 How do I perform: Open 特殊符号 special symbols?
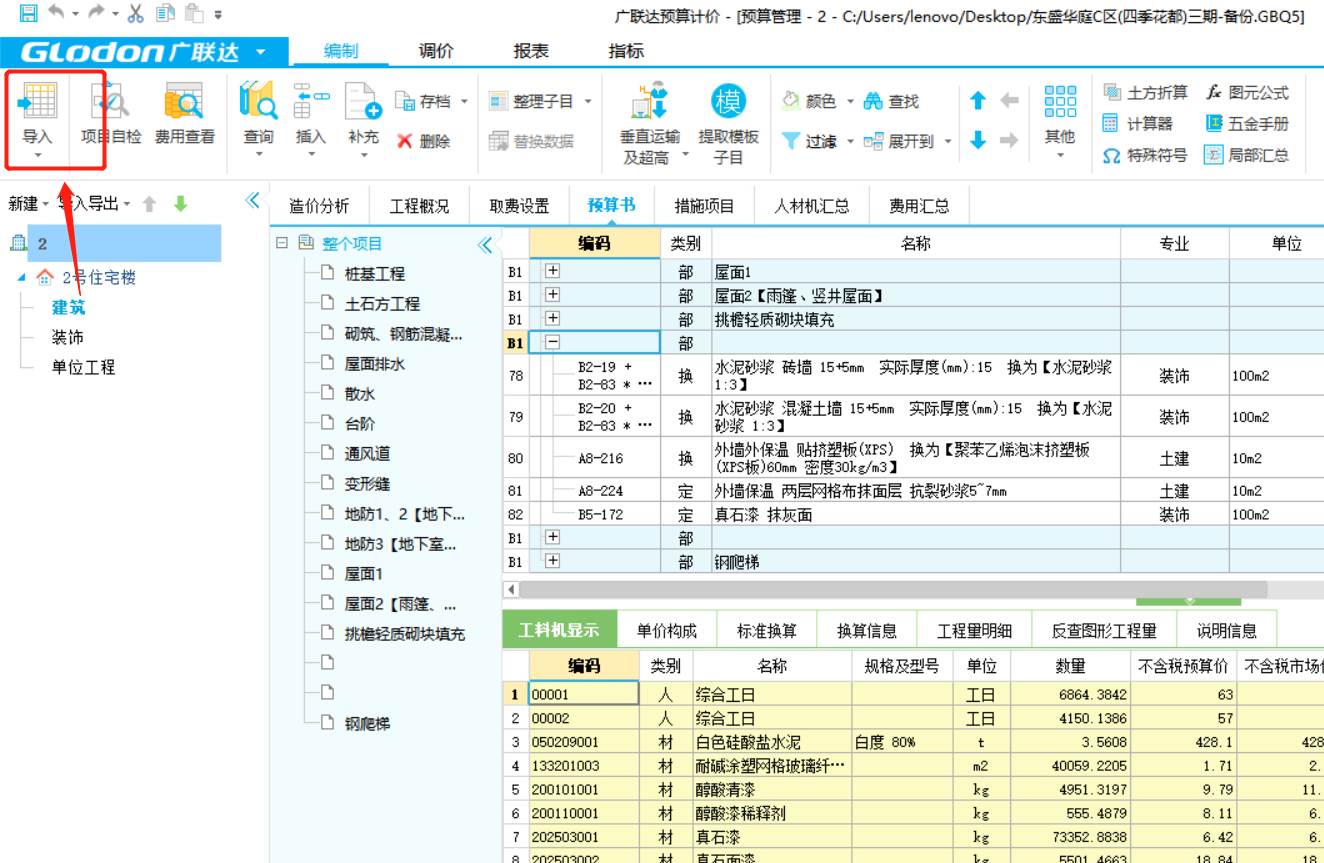[x=1145, y=156]
